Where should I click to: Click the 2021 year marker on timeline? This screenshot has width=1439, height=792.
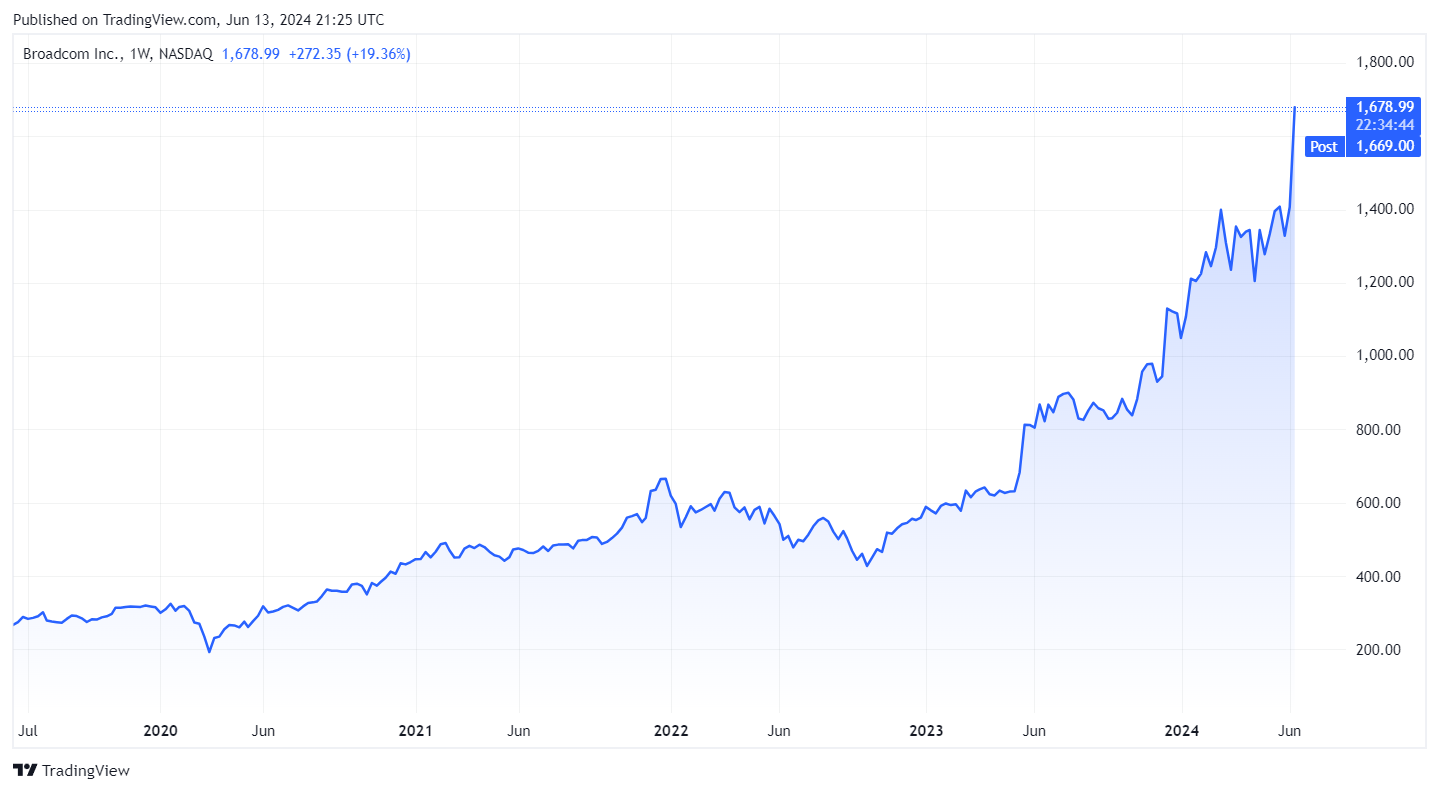[x=415, y=731]
